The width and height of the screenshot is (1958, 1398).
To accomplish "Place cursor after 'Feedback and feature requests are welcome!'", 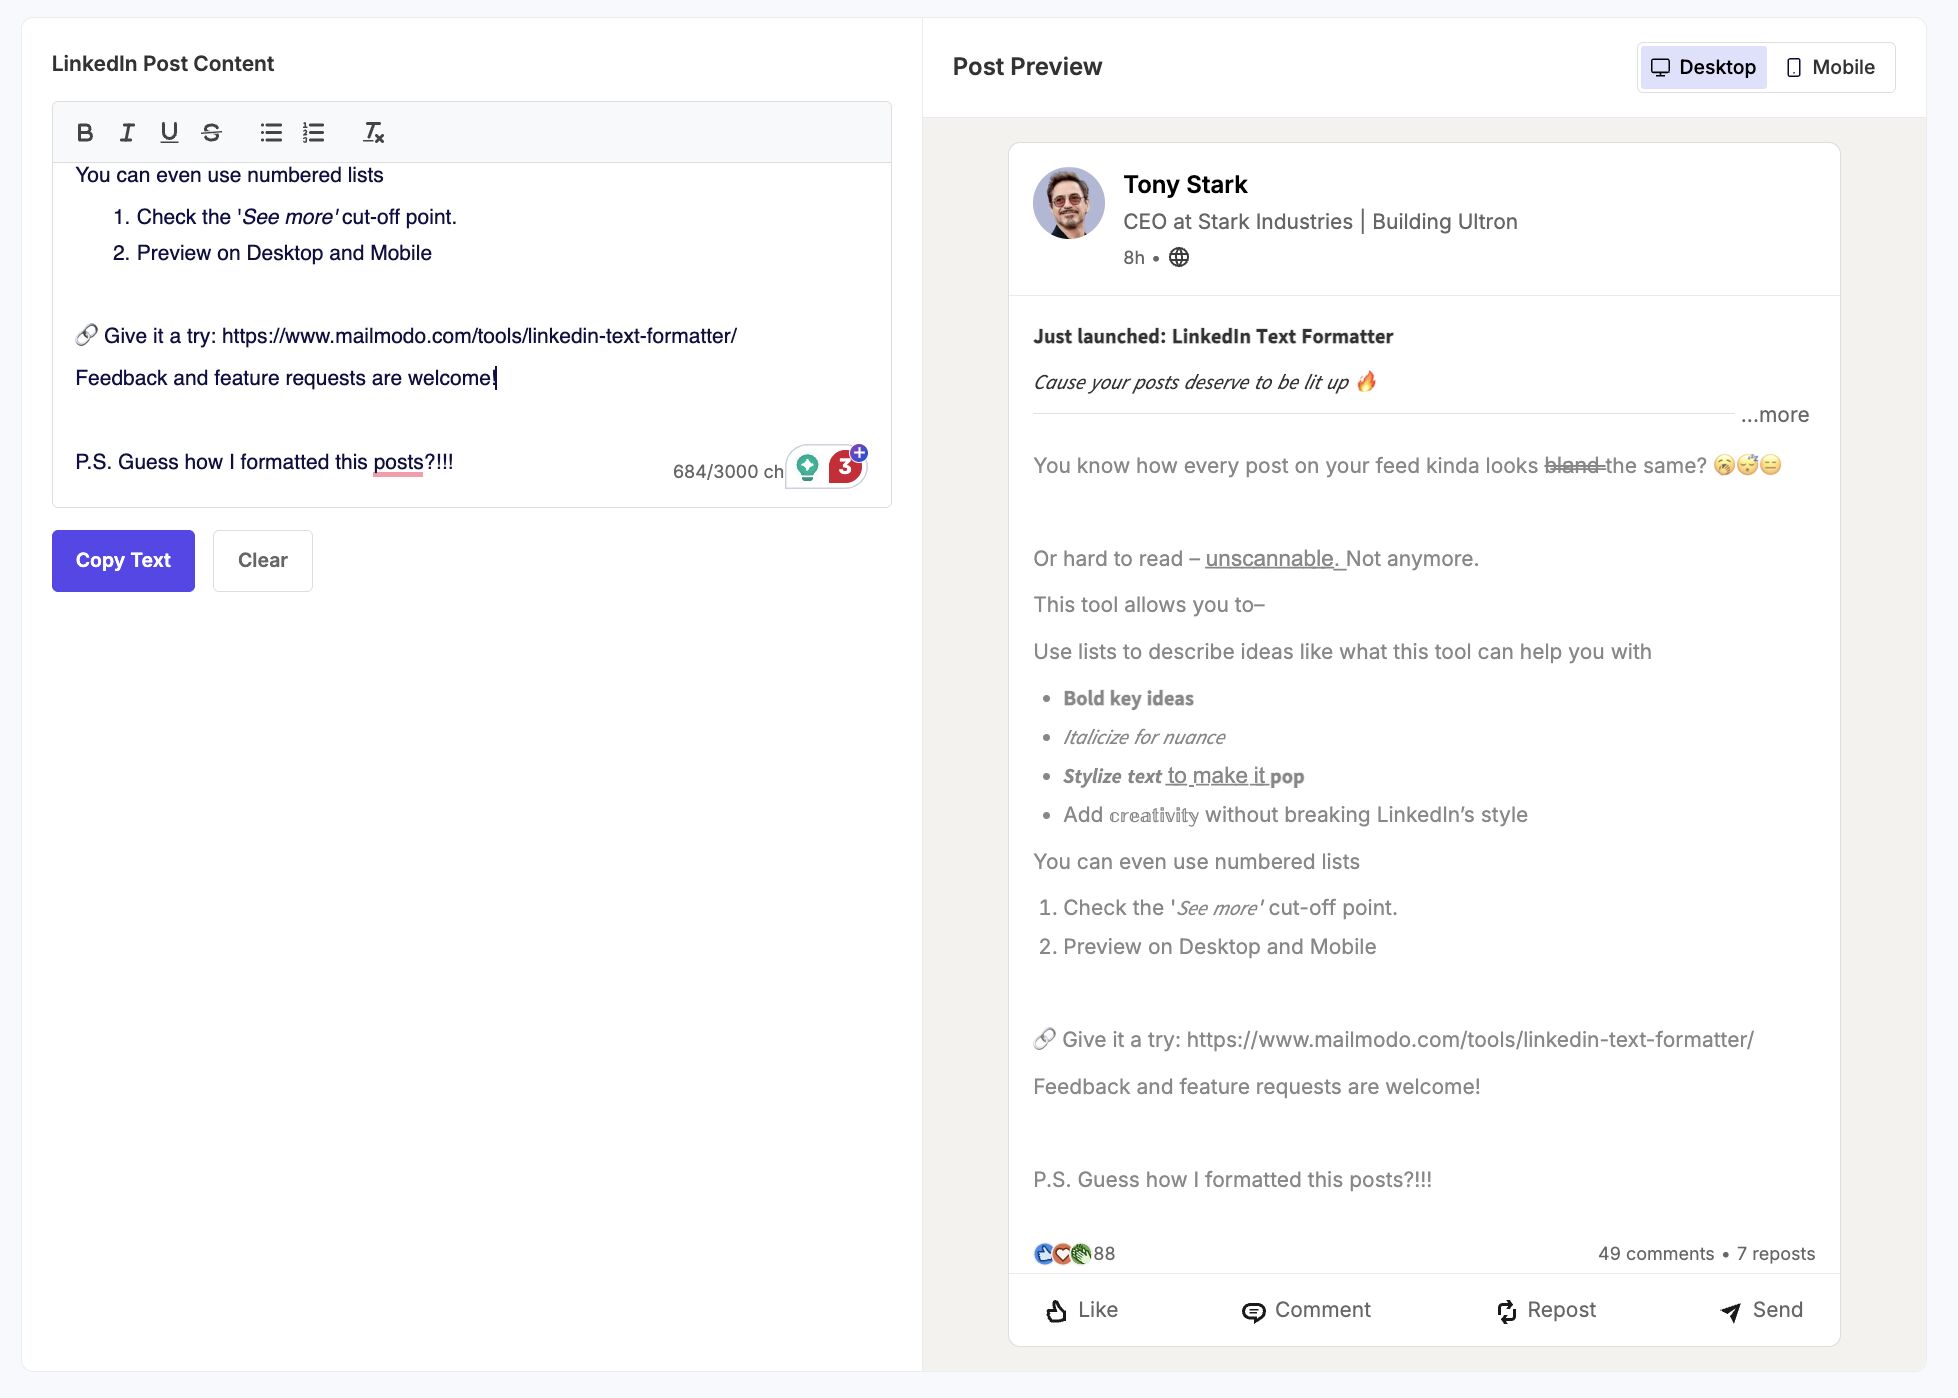I will [496, 378].
